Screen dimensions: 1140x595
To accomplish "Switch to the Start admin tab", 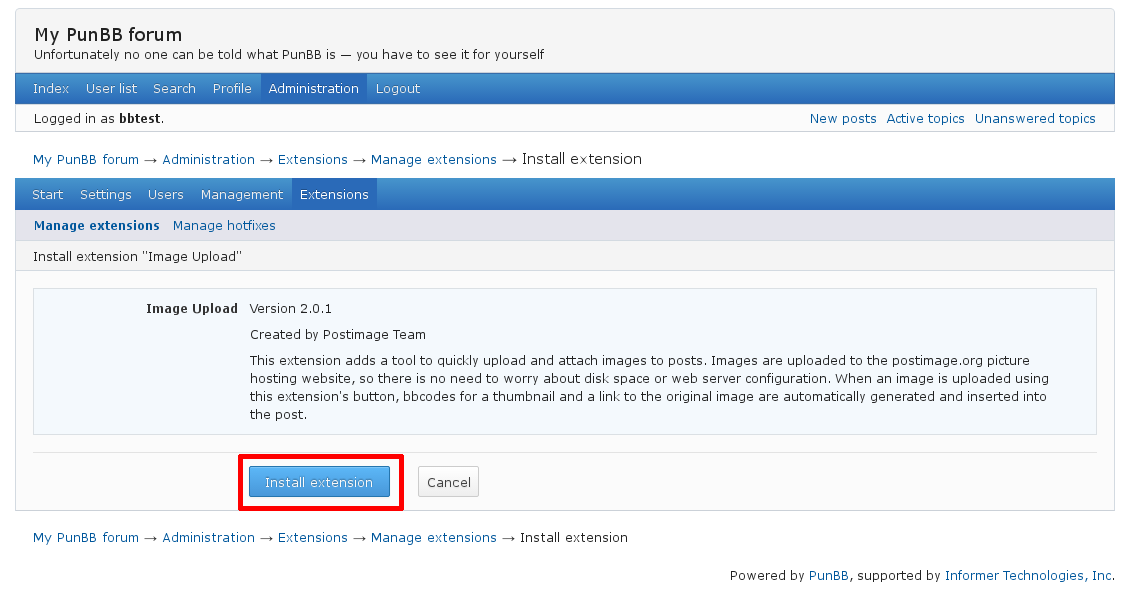I will click(x=47, y=194).
